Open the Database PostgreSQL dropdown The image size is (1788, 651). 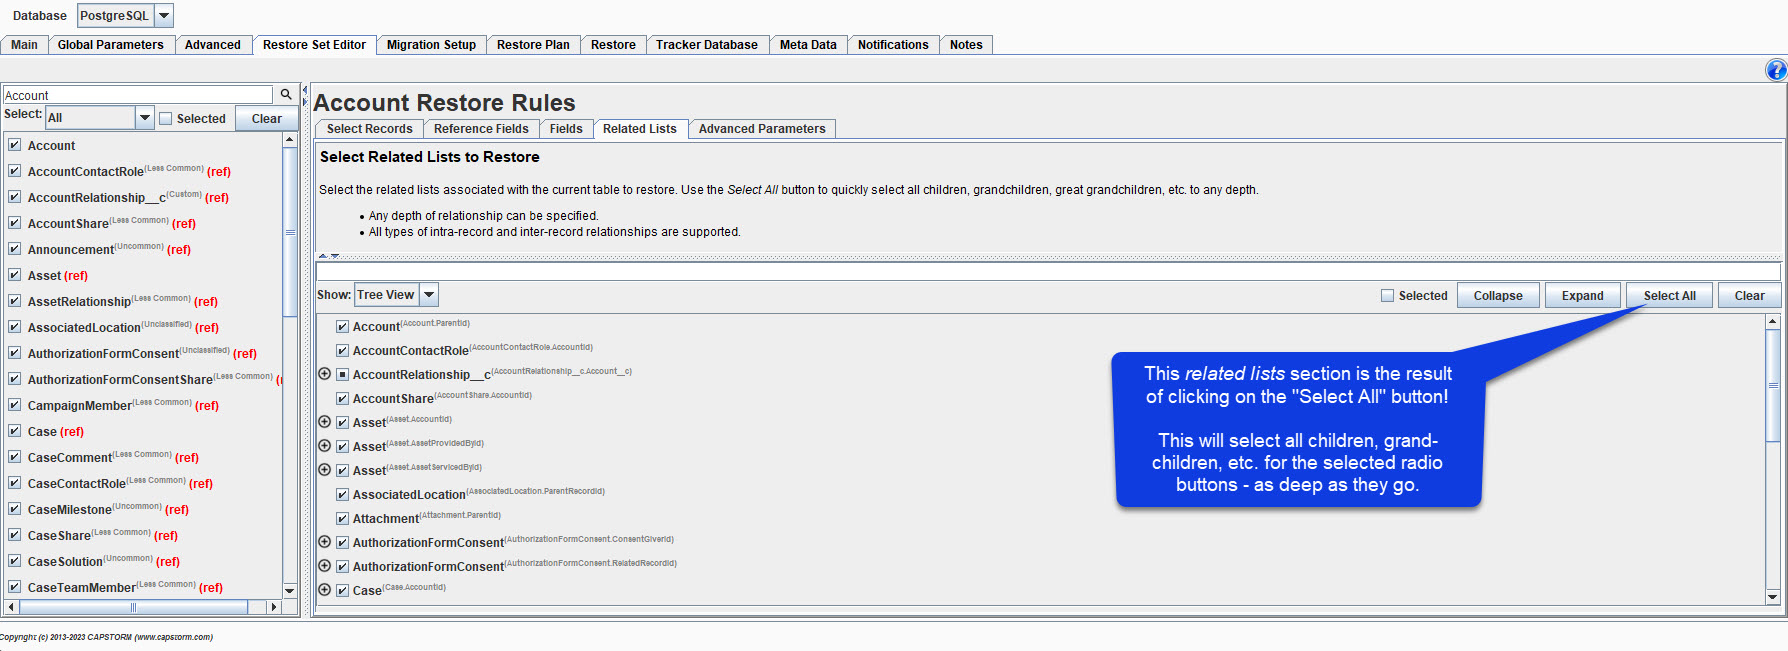(x=164, y=15)
